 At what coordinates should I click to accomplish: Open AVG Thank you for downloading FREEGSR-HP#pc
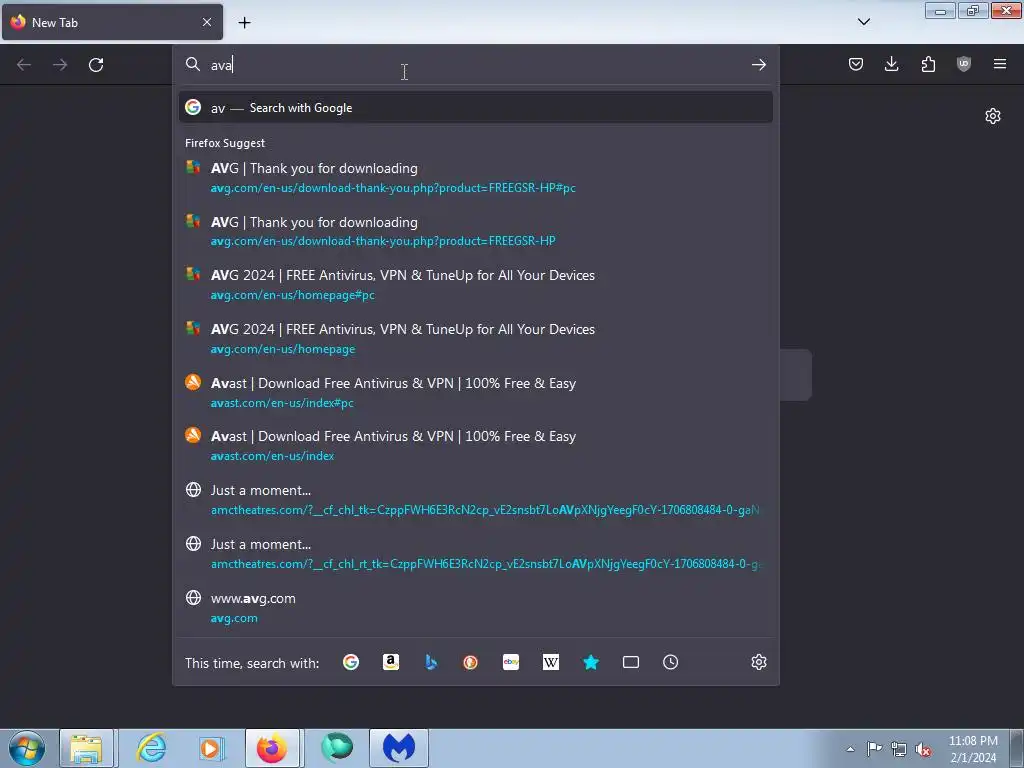[475, 178]
